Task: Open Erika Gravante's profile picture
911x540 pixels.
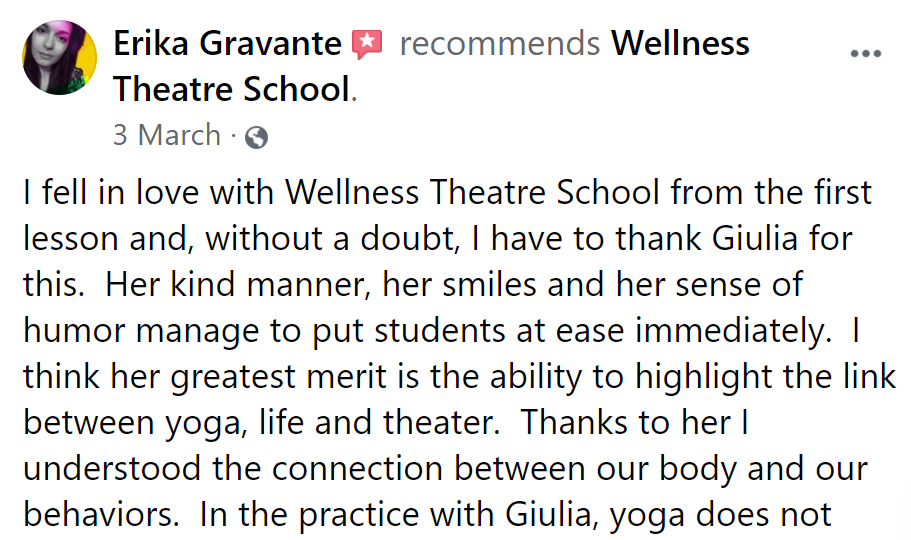Action: tap(59, 58)
